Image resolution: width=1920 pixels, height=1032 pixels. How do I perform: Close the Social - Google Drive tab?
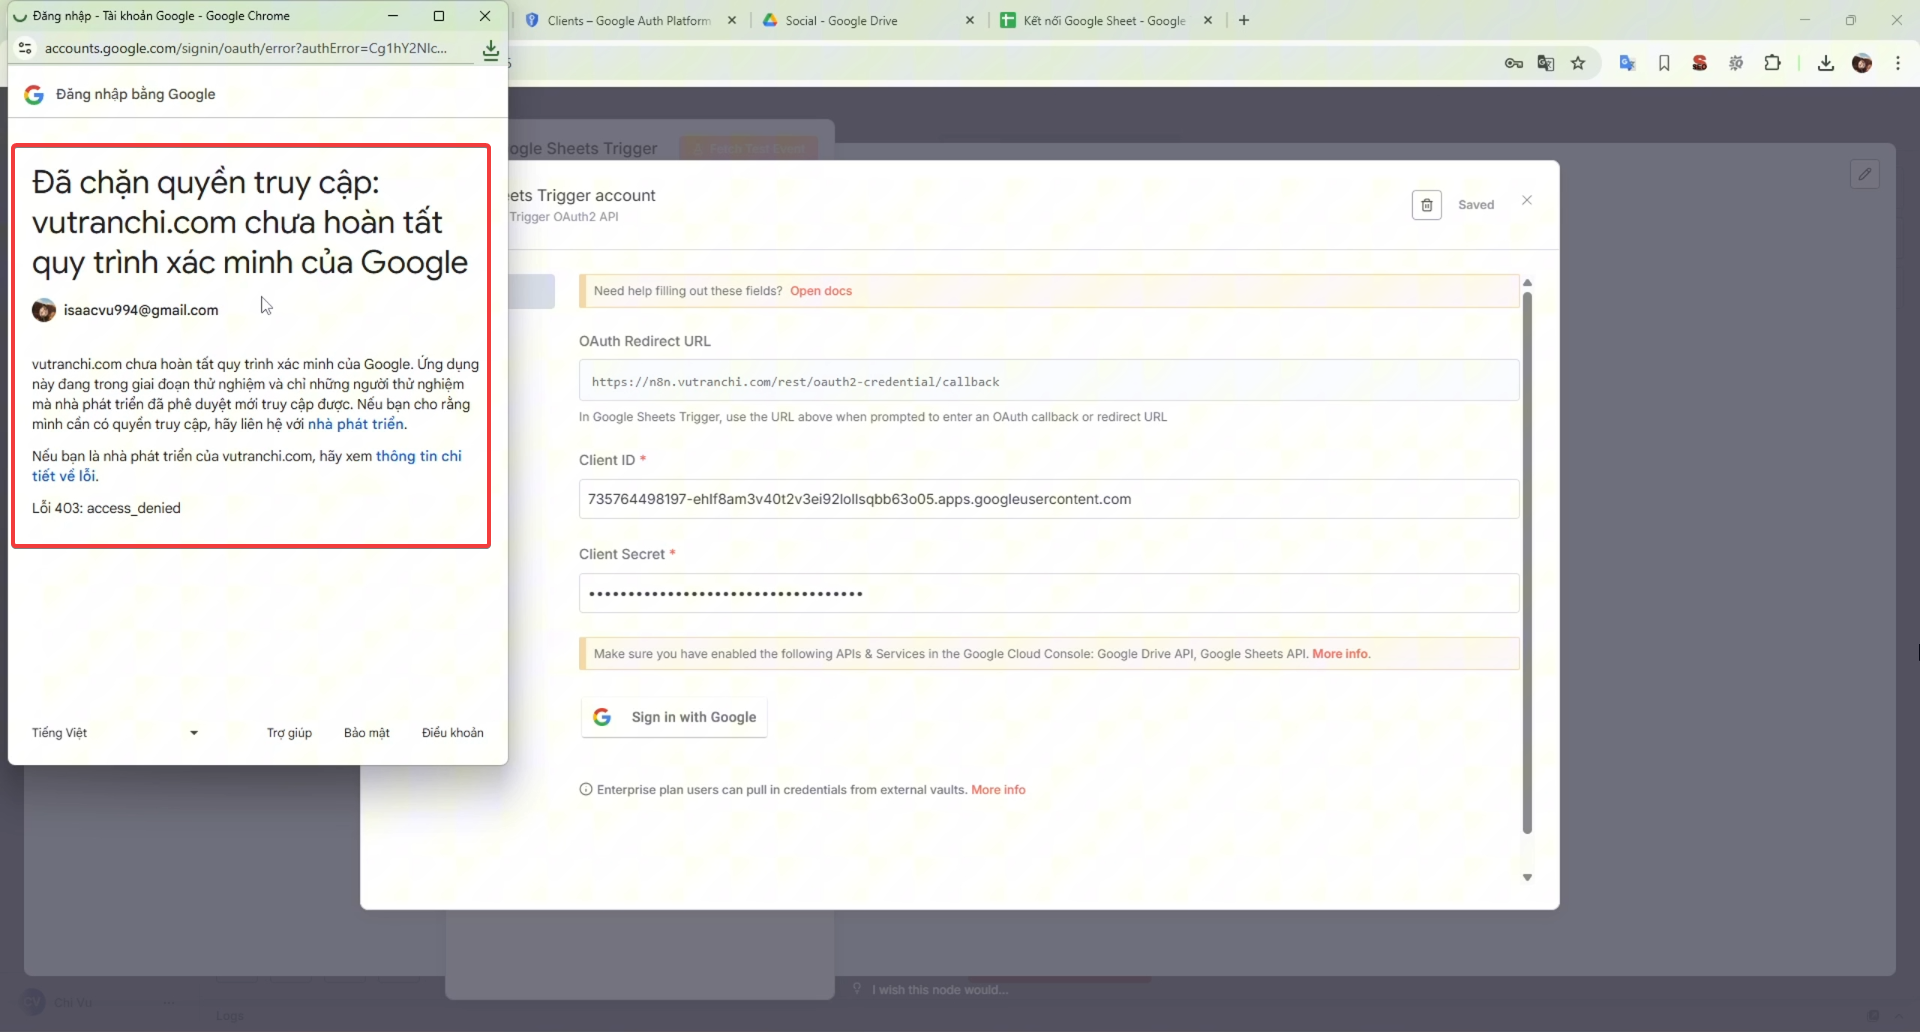tap(970, 20)
